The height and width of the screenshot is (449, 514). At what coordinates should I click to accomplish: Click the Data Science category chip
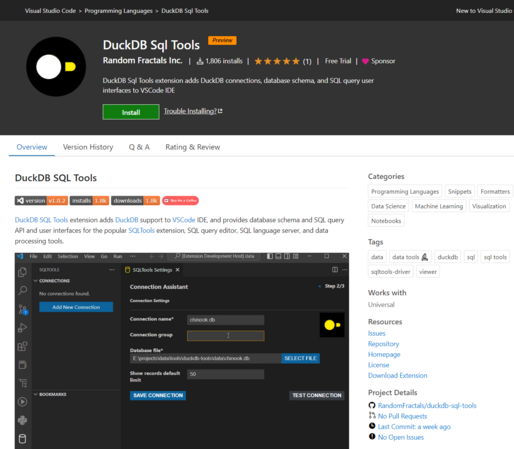pyautogui.click(x=388, y=206)
